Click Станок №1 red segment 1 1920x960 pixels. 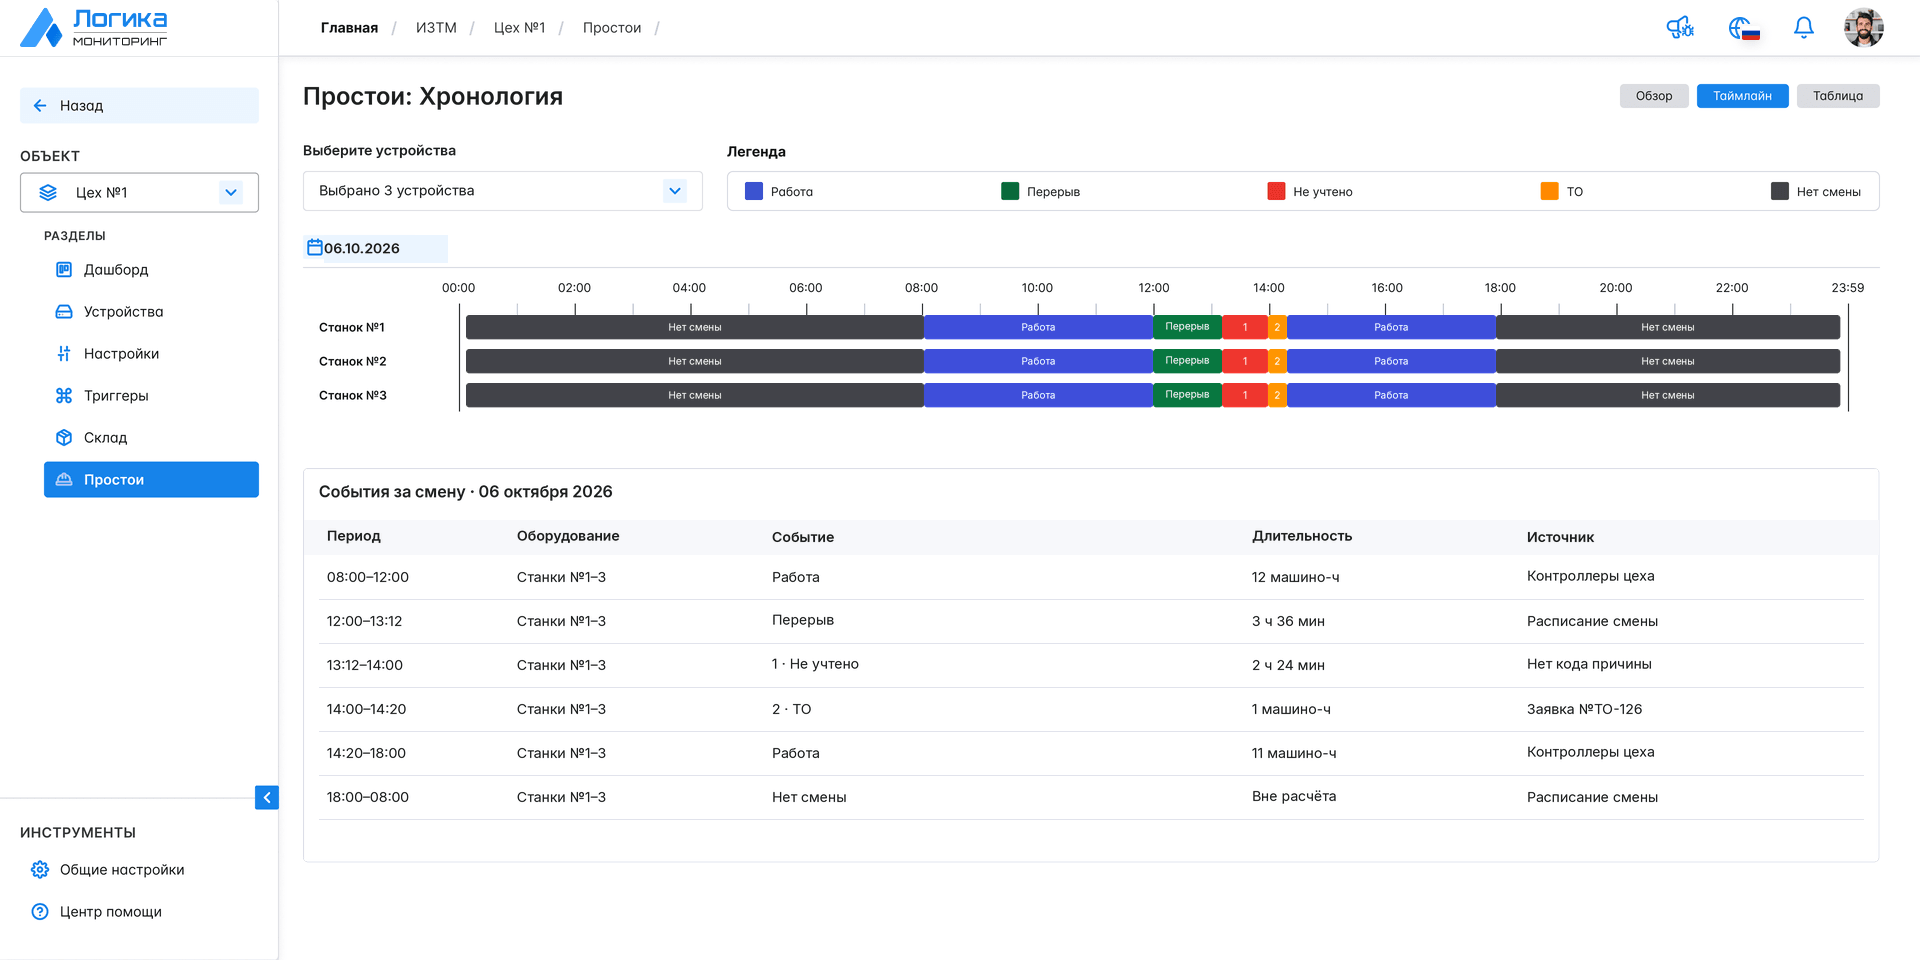[x=1245, y=327]
